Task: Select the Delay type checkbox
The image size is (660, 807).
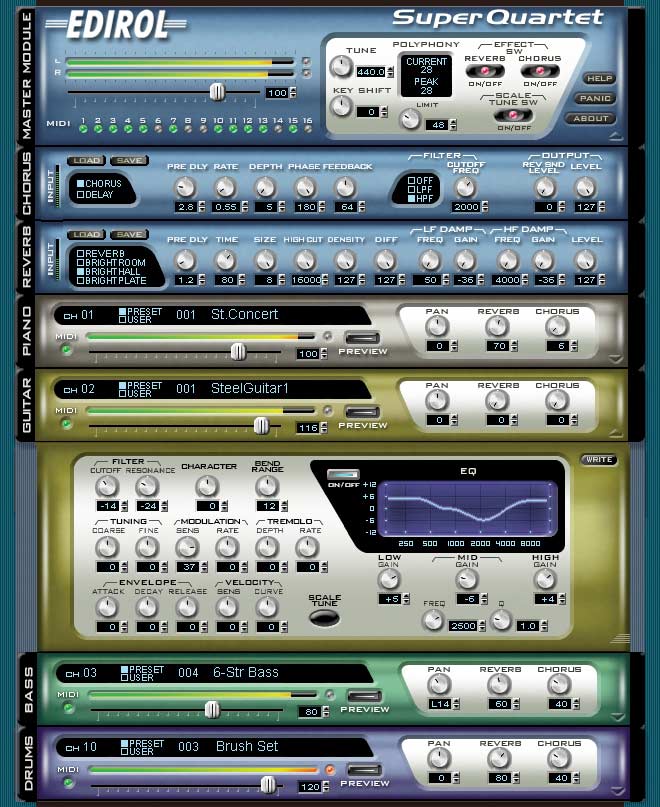Action: coord(80,195)
